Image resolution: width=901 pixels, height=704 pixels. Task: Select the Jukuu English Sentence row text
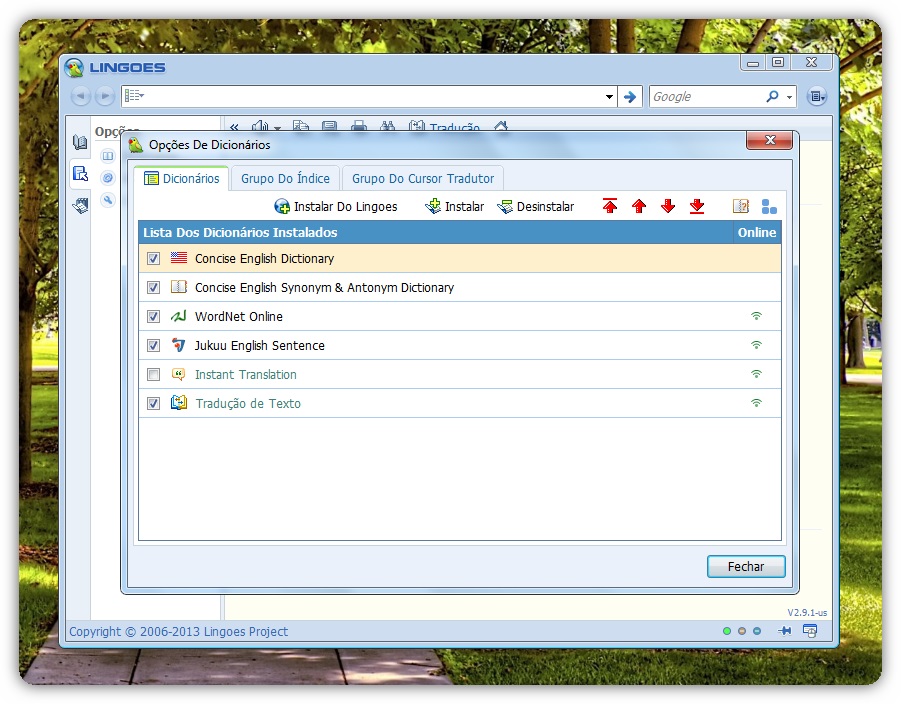click(x=259, y=345)
